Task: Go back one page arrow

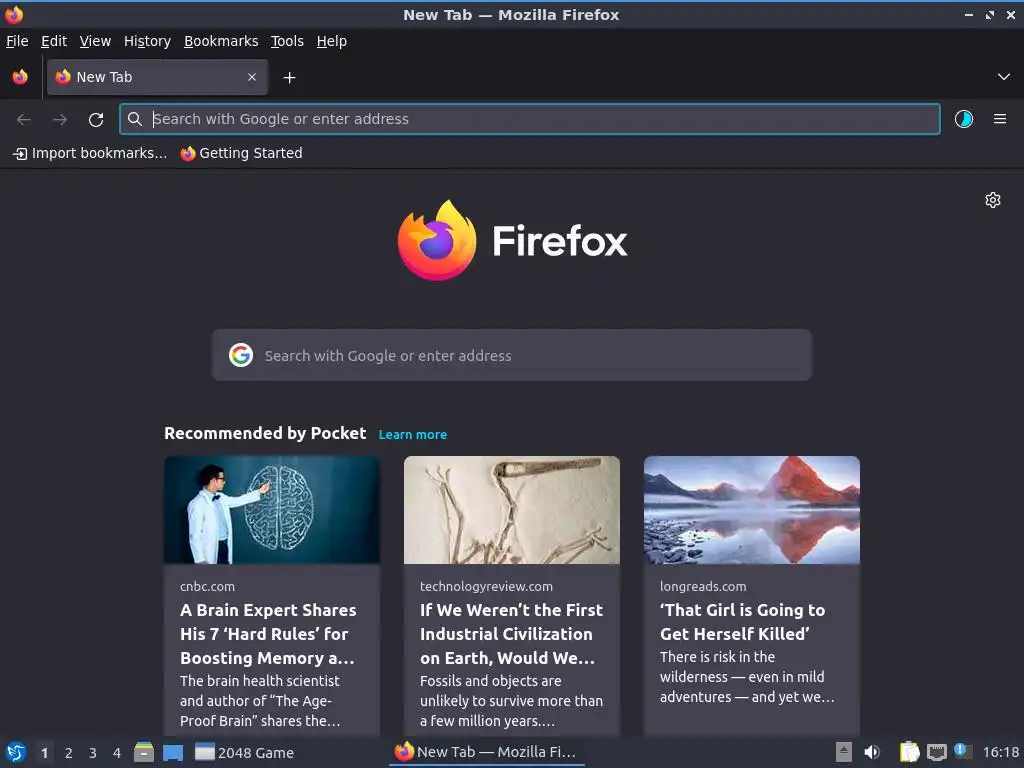Action: click(24, 120)
